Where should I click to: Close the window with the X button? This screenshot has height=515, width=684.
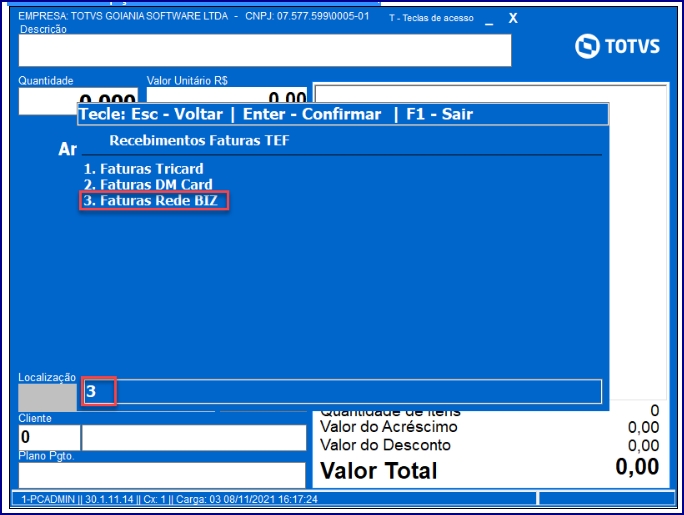click(x=513, y=18)
